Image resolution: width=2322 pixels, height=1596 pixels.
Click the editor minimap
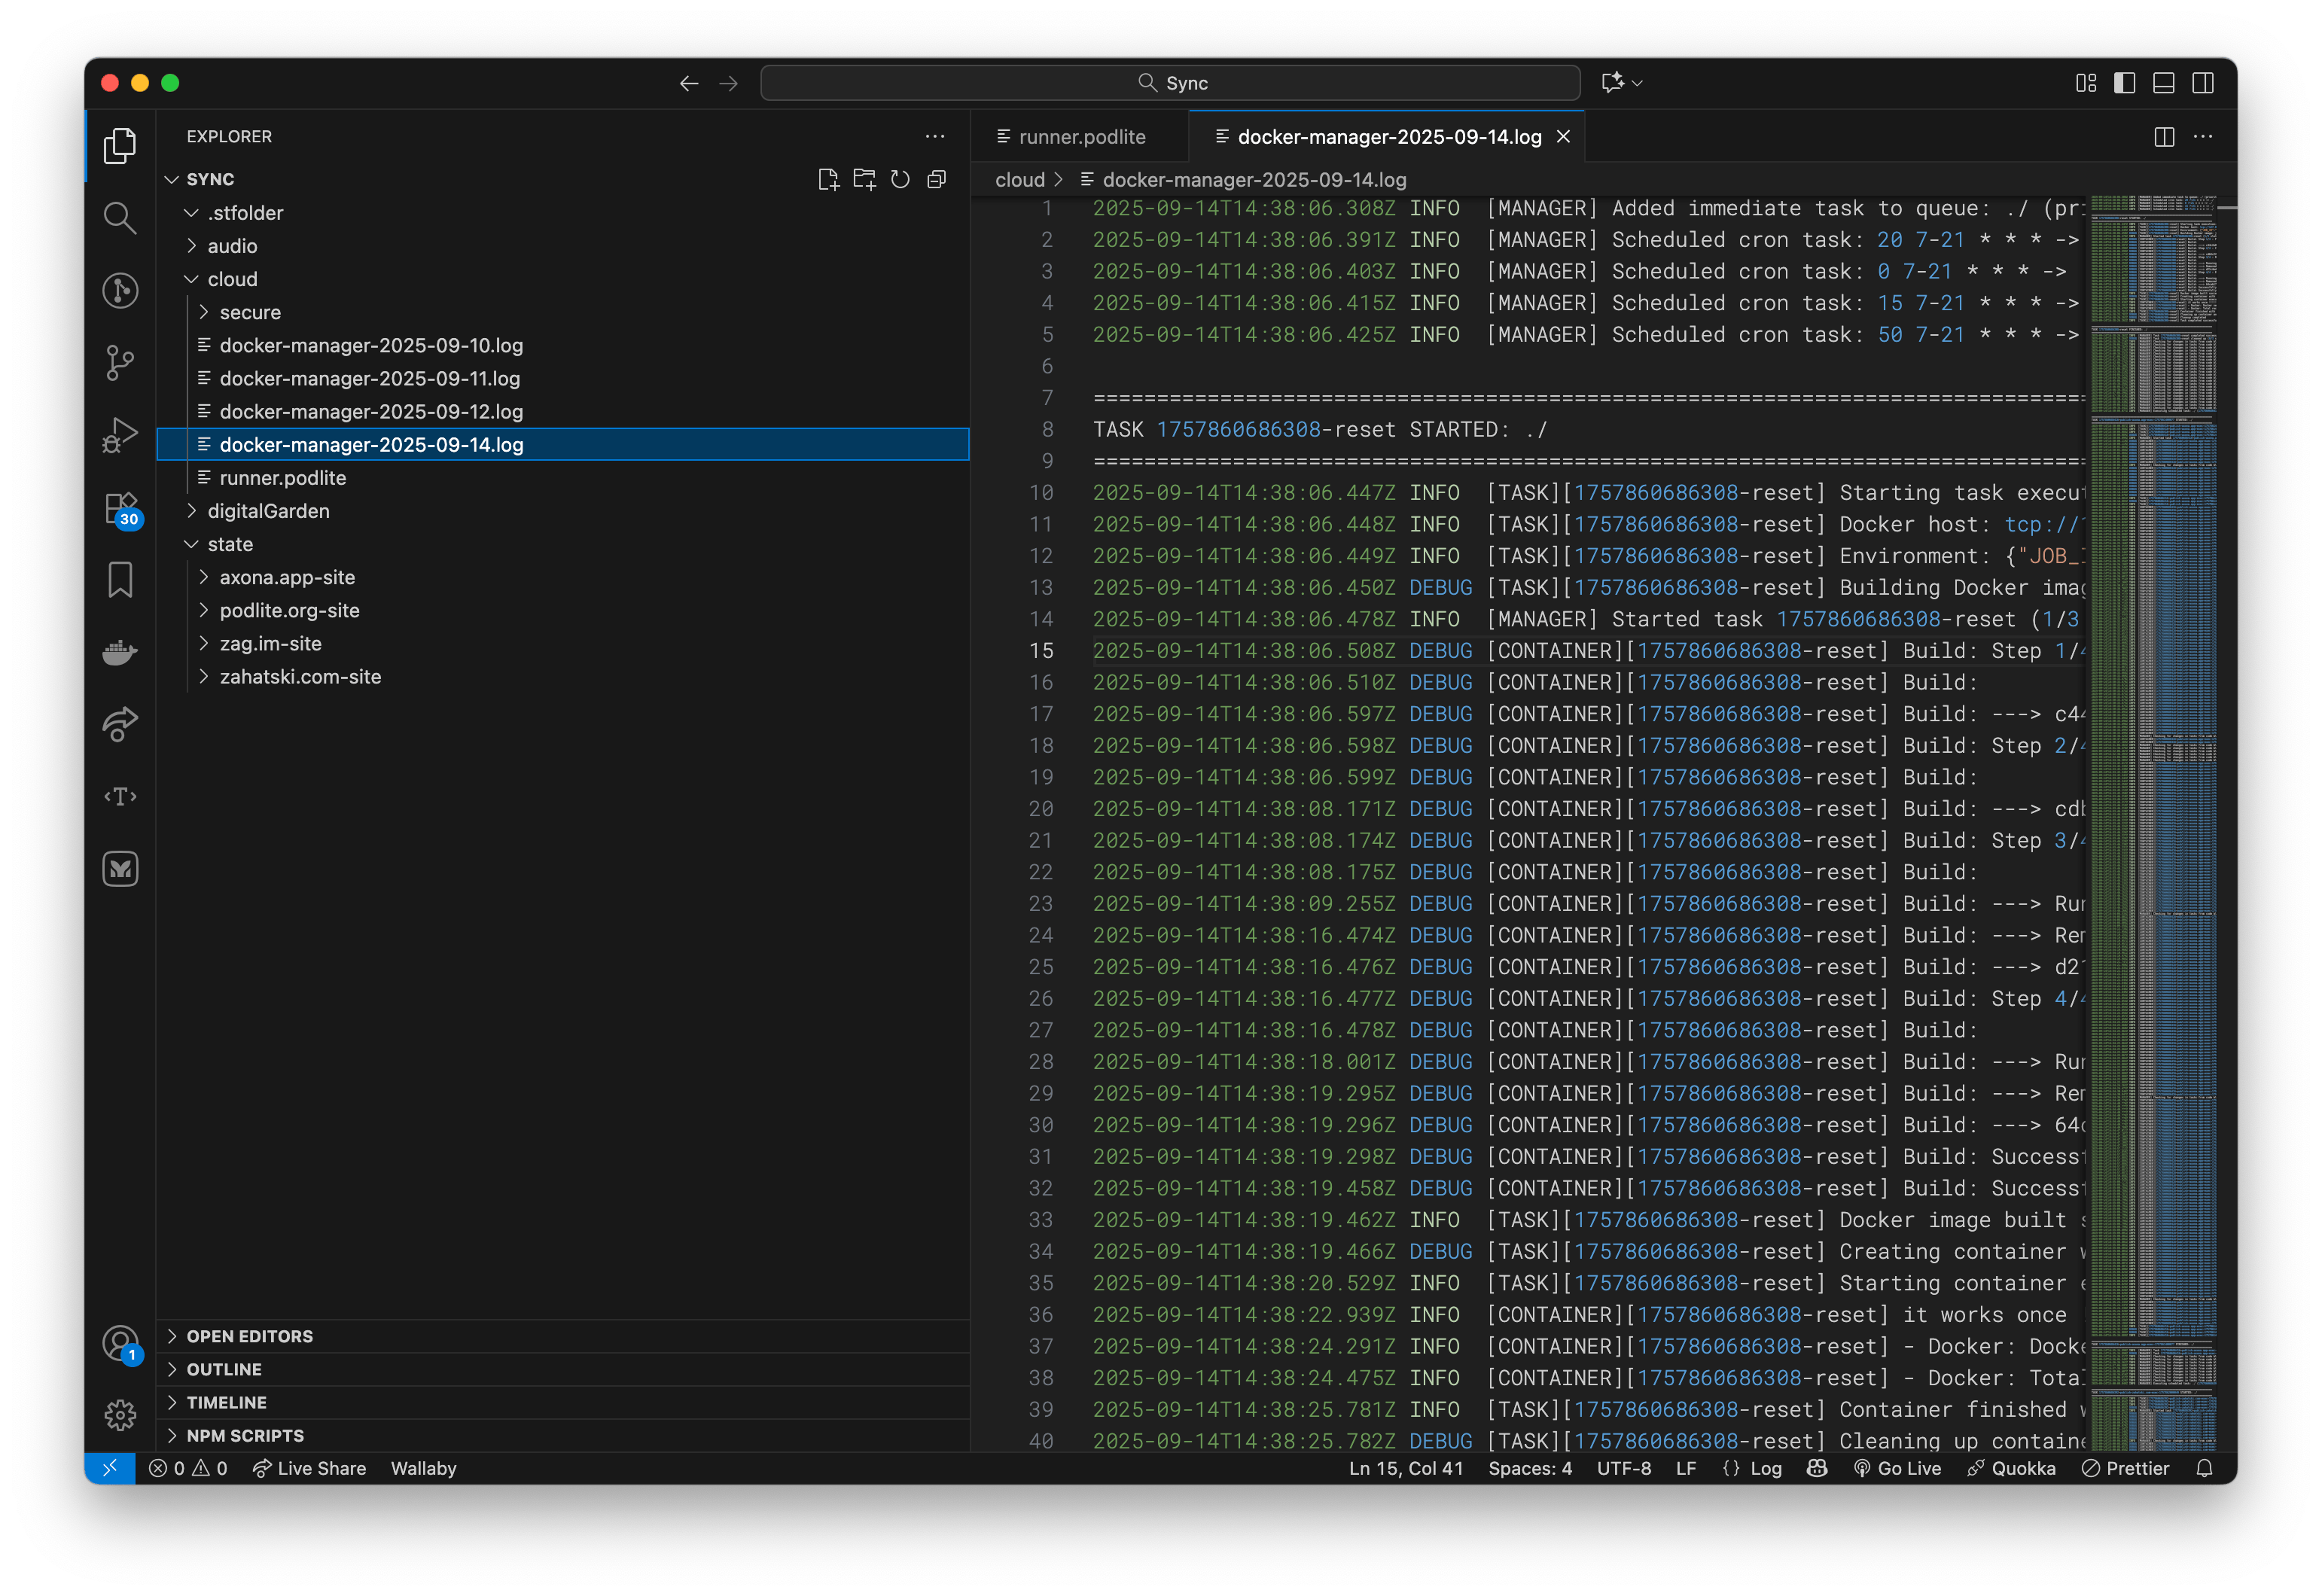(2152, 822)
